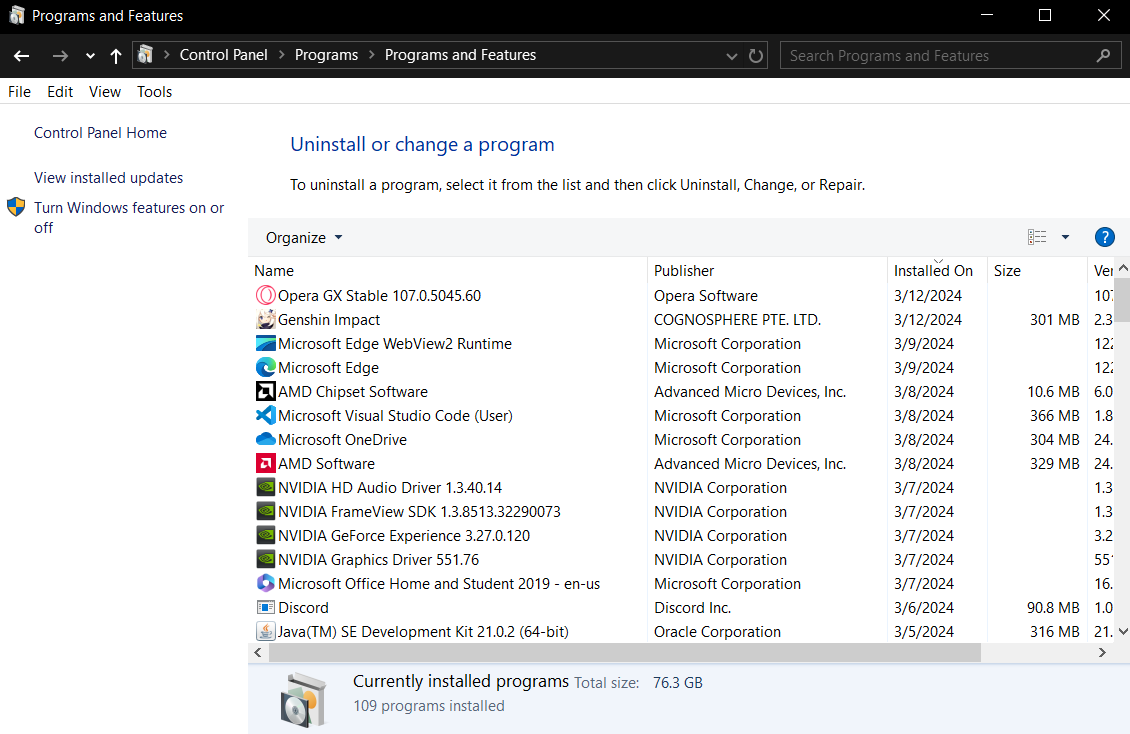This screenshot has height=734, width=1130.
Task: Open help with the blue question mark
Action: point(1104,237)
